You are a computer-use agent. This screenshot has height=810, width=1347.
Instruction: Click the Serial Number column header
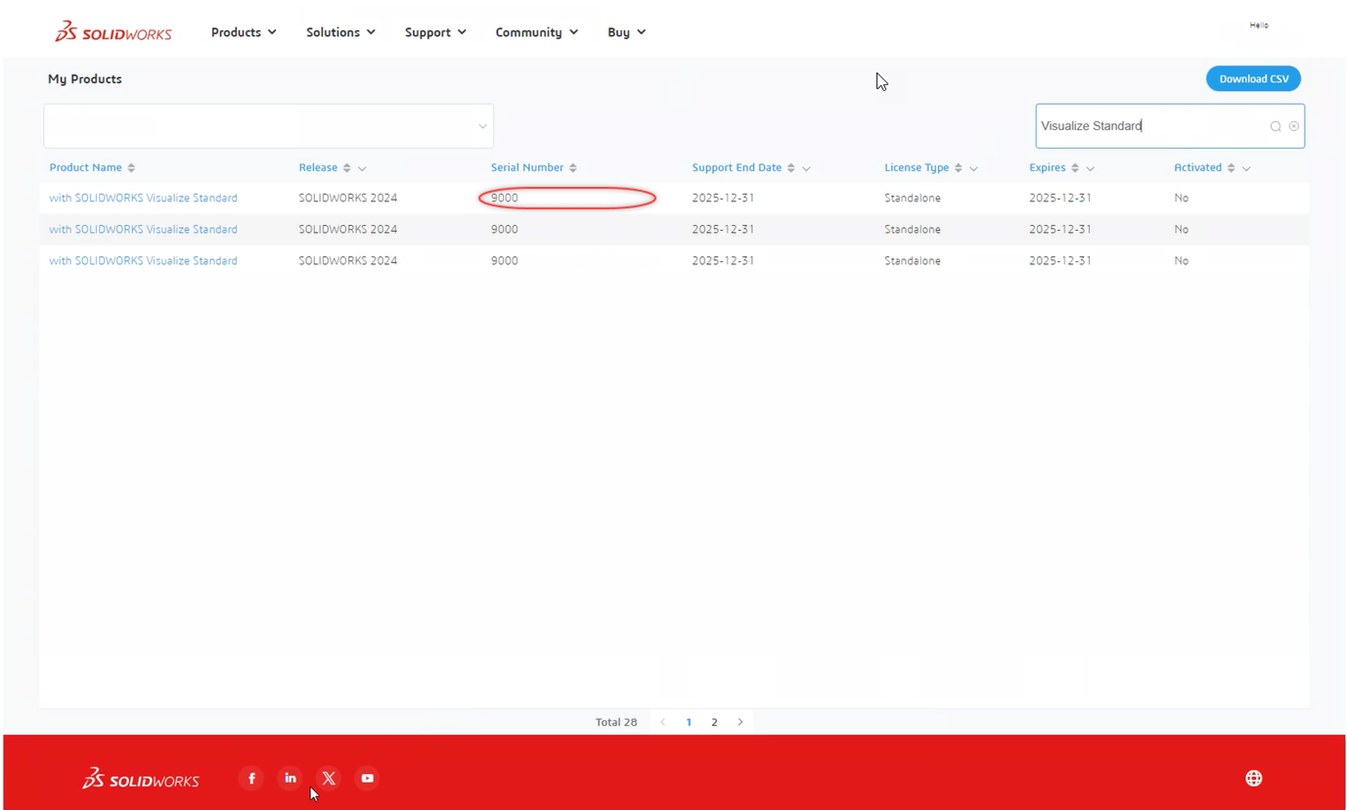click(x=527, y=168)
